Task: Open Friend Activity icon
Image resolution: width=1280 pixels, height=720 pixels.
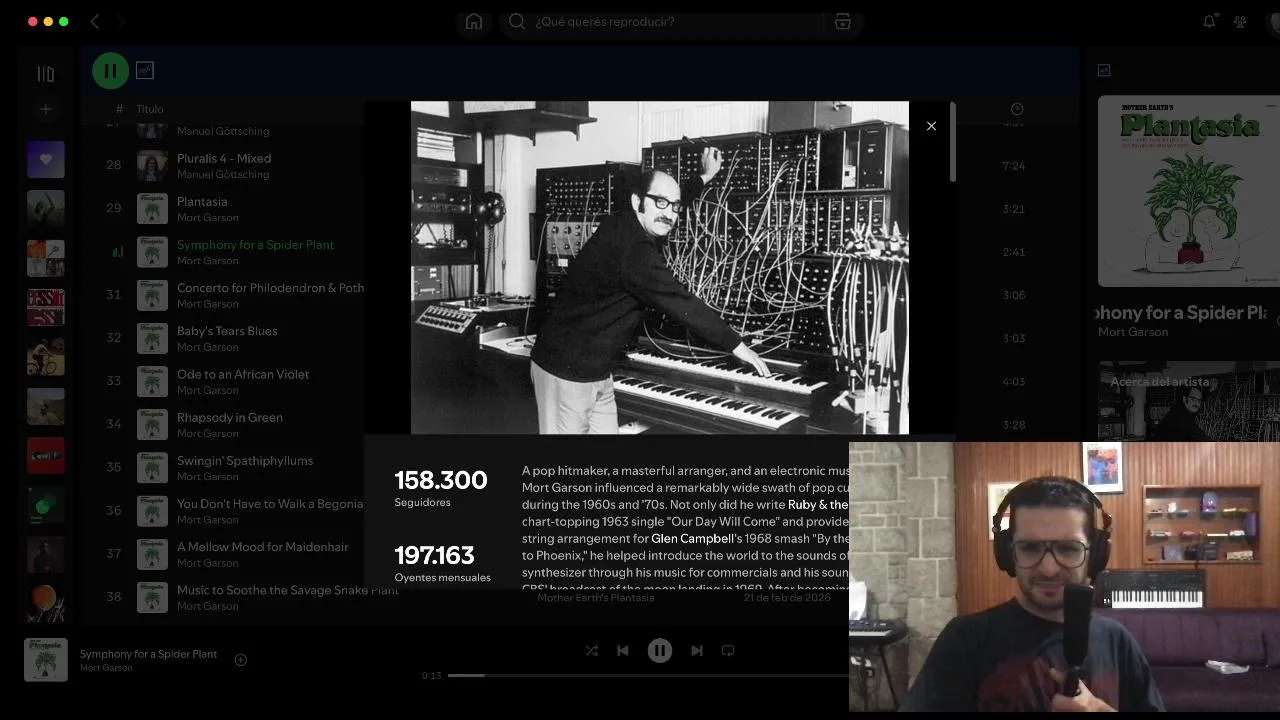Action: (x=1240, y=21)
